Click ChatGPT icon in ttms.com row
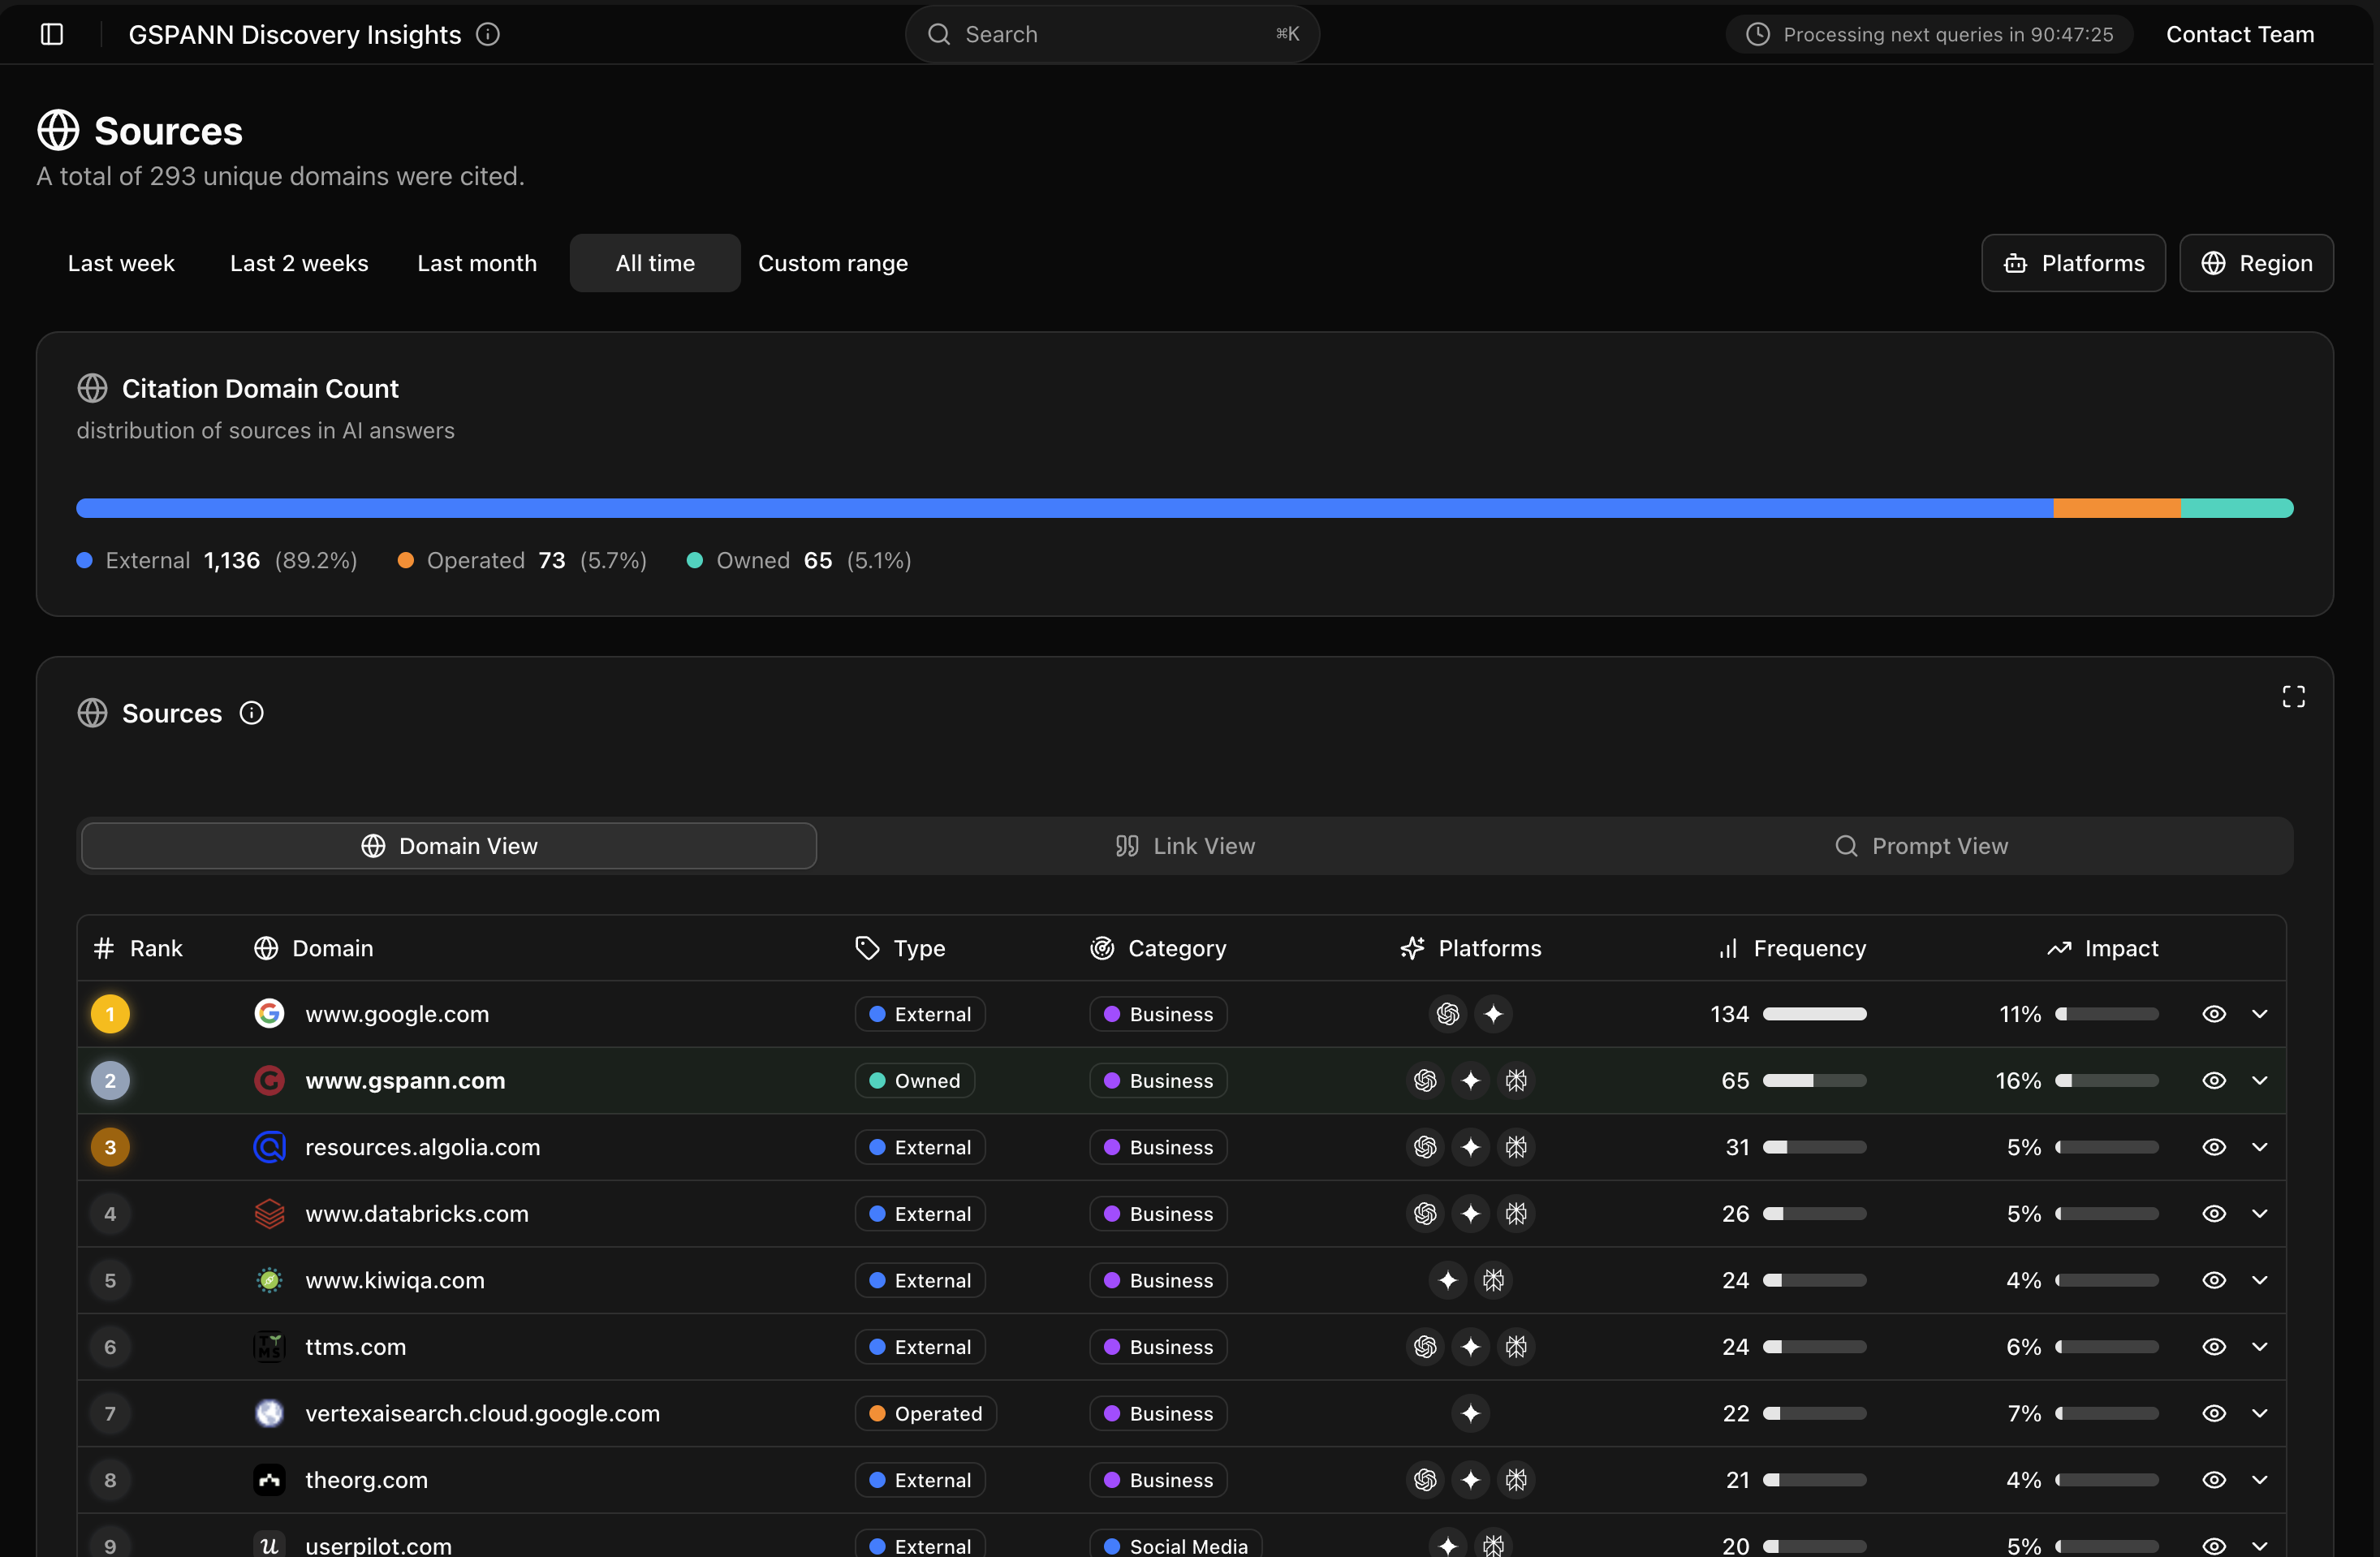 tap(1425, 1347)
